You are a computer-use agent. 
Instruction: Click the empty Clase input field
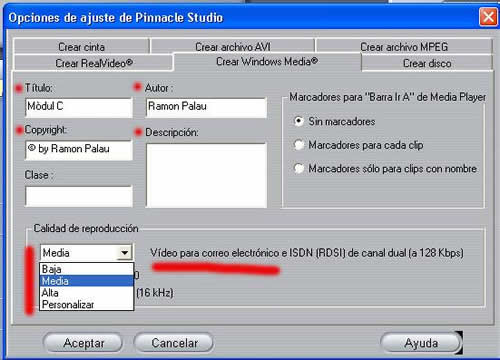click(x=79, y=196)
